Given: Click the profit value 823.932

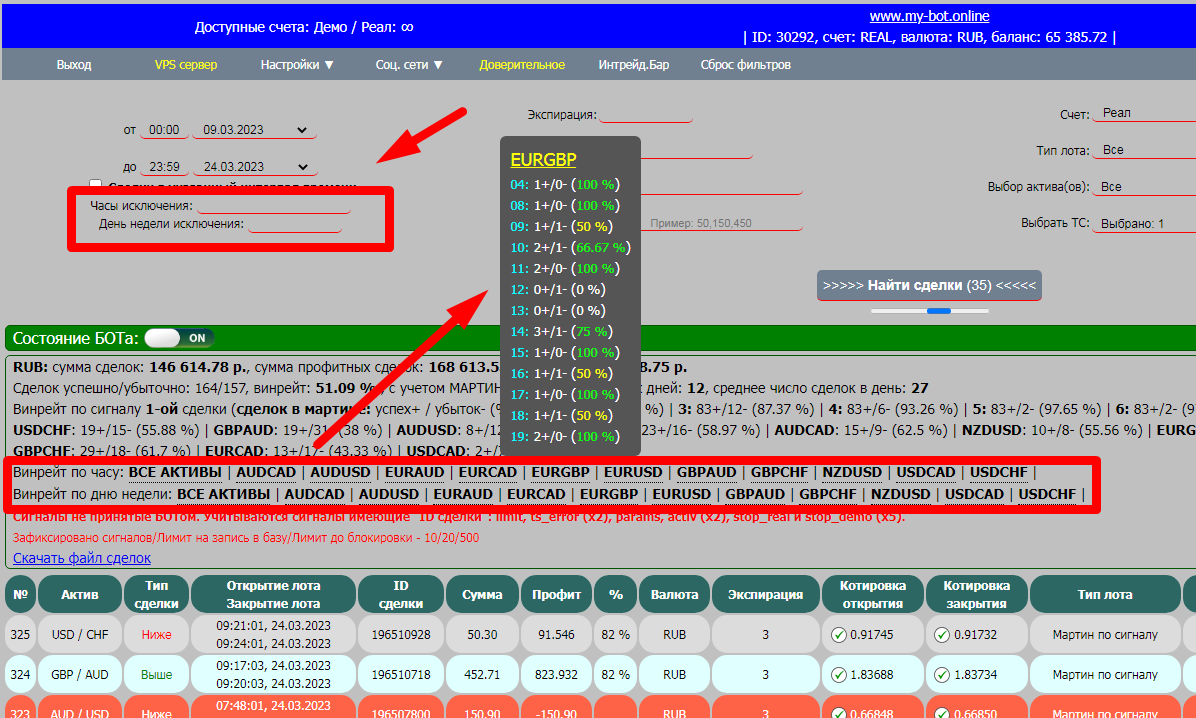Looking at the screenshot, I should point(556,675).
